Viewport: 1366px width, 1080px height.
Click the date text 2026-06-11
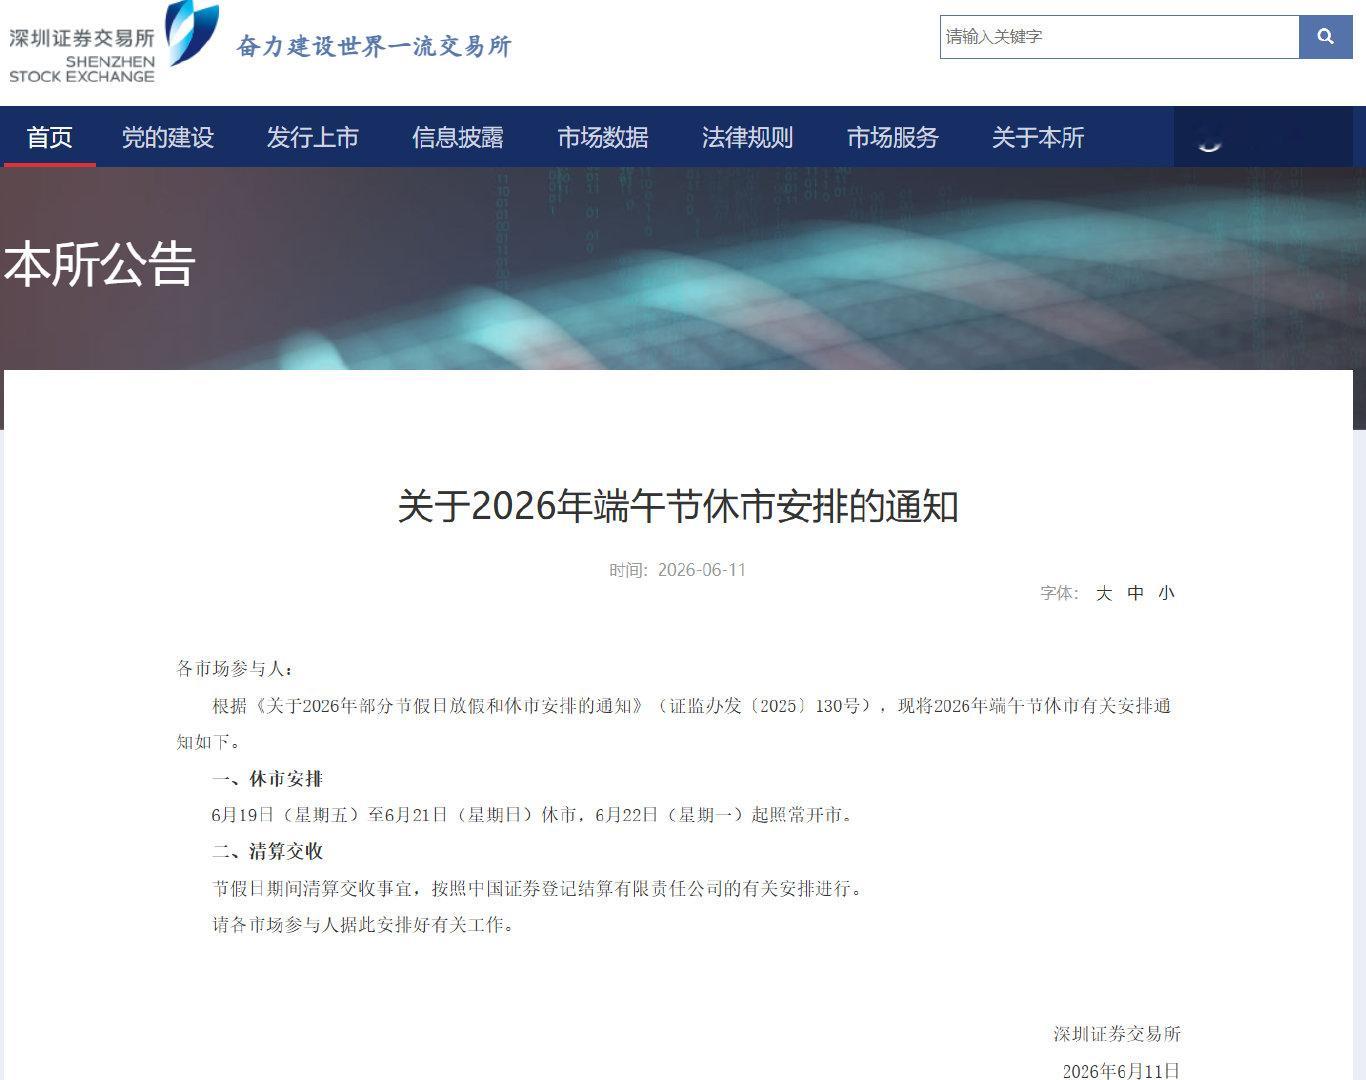[702, 570]
